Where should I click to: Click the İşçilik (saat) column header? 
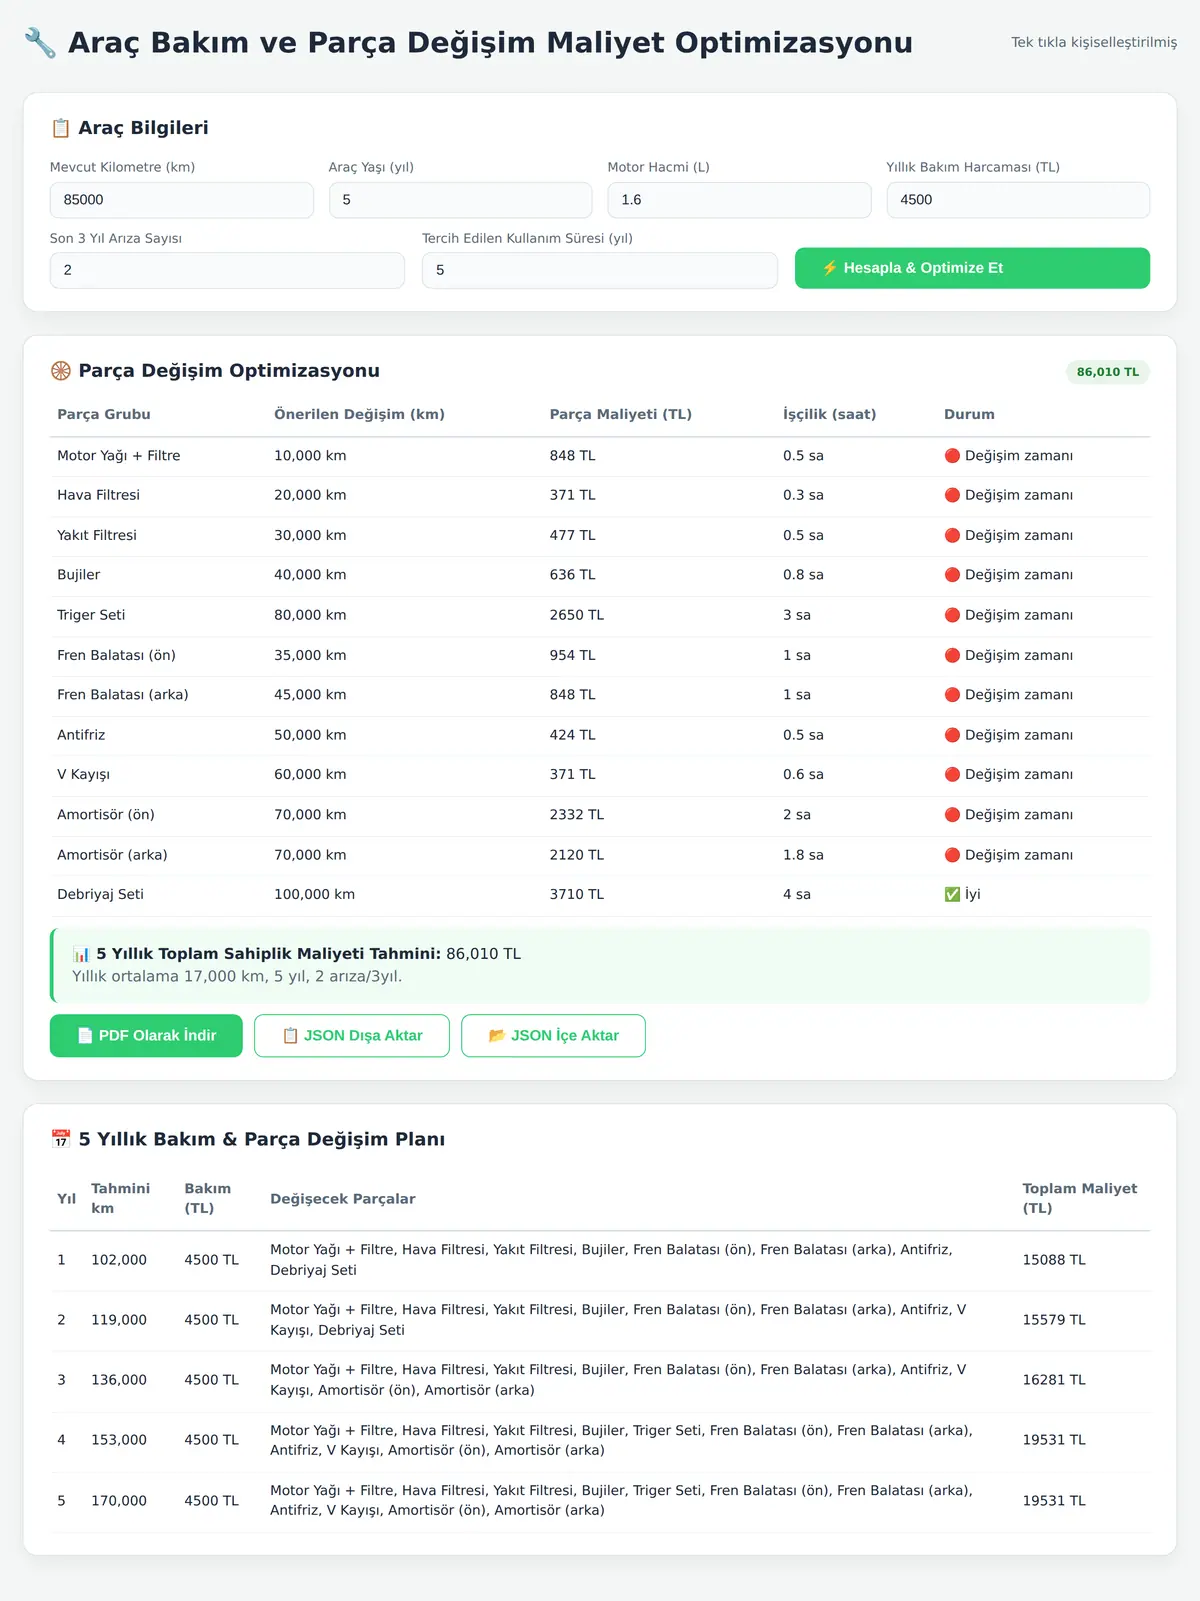click(829, 414)
